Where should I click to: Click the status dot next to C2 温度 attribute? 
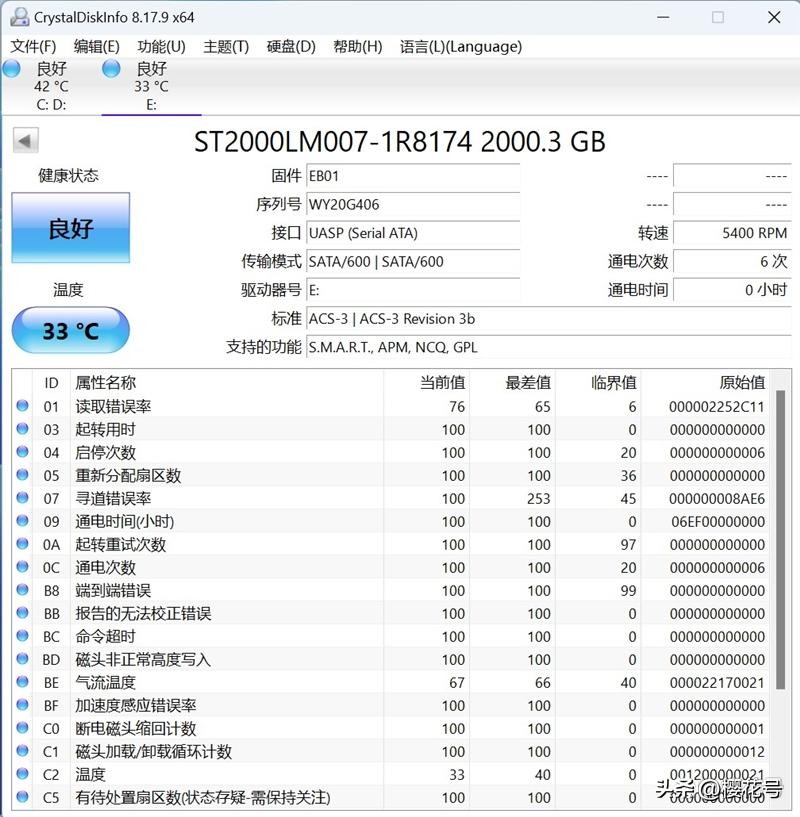(22, 774)
